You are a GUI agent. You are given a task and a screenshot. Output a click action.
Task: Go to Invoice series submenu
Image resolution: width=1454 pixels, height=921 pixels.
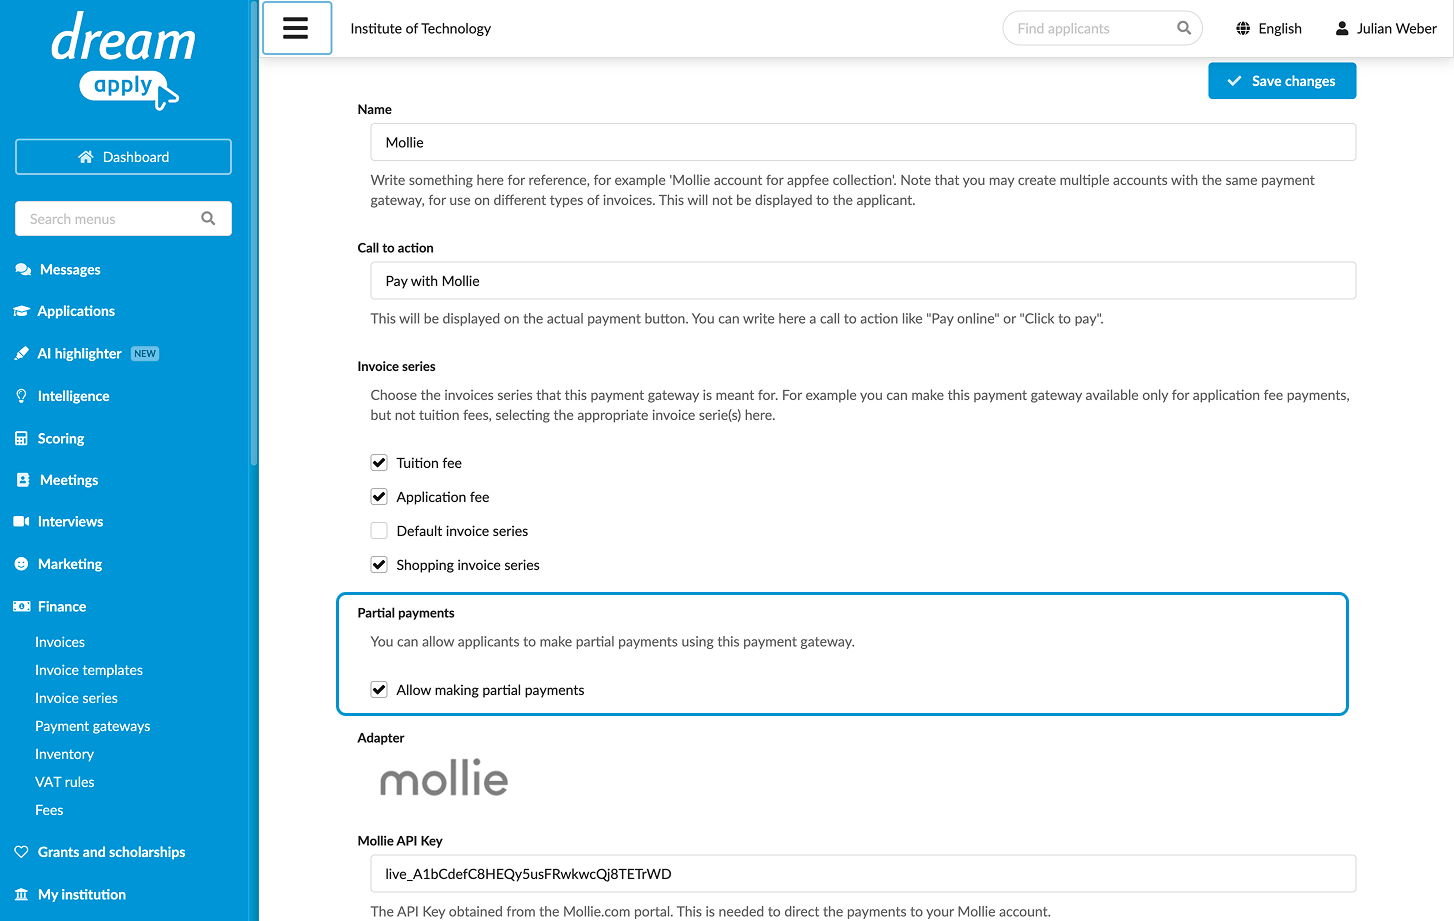coord(76,698)
